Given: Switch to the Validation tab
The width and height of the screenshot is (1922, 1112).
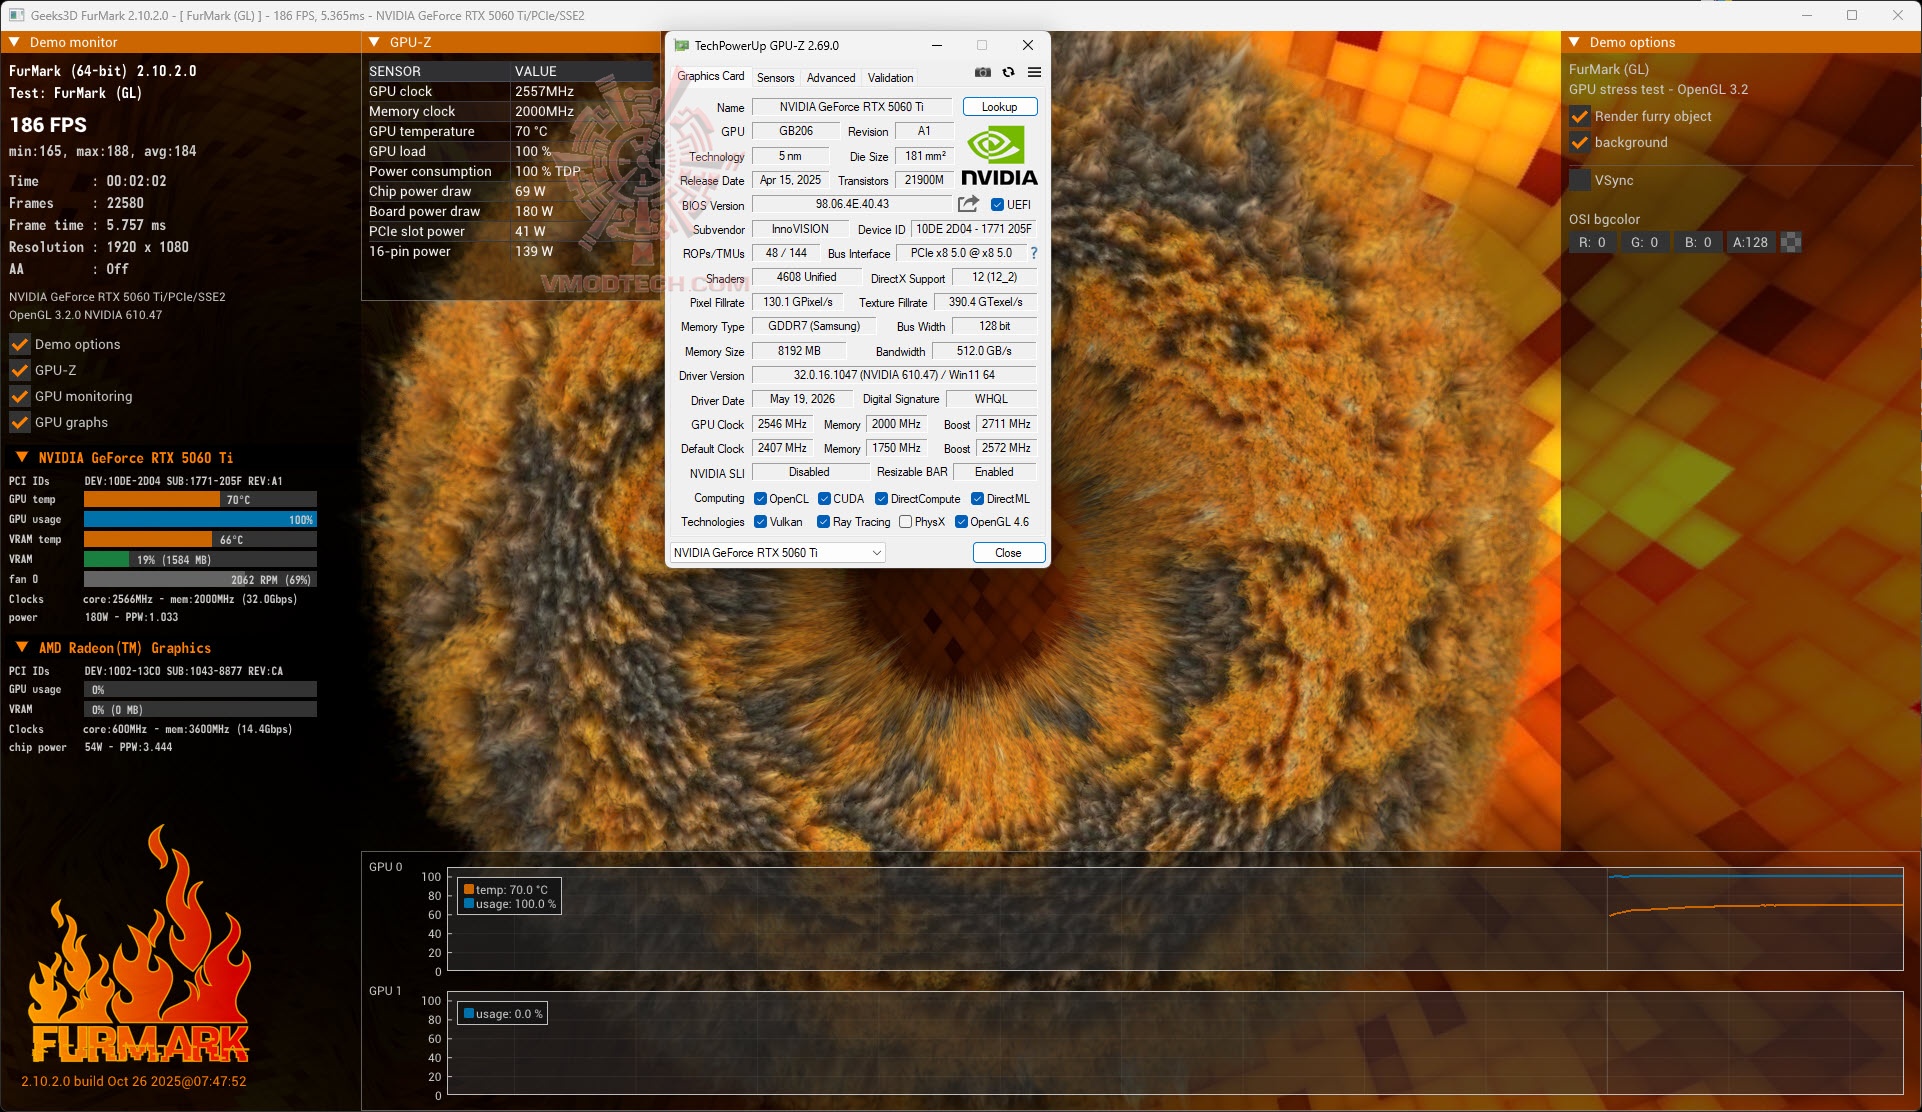Looking at the screenshot, I should 890,77.
